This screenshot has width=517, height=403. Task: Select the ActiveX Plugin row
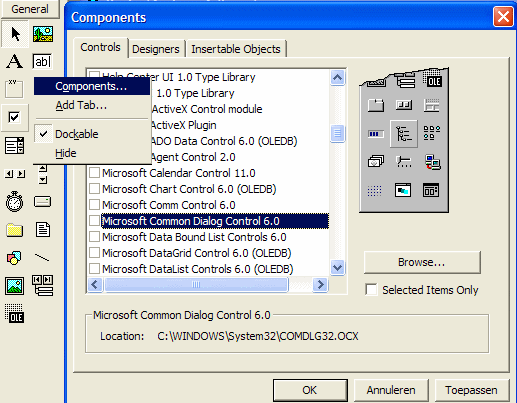184,125
